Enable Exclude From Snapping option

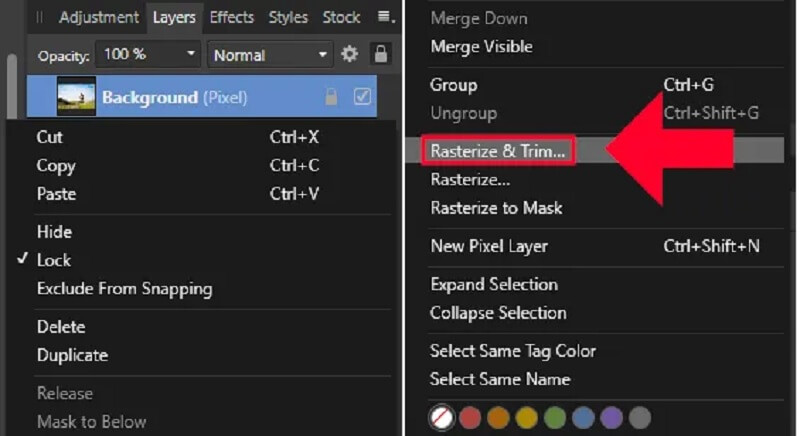(124, 289)
